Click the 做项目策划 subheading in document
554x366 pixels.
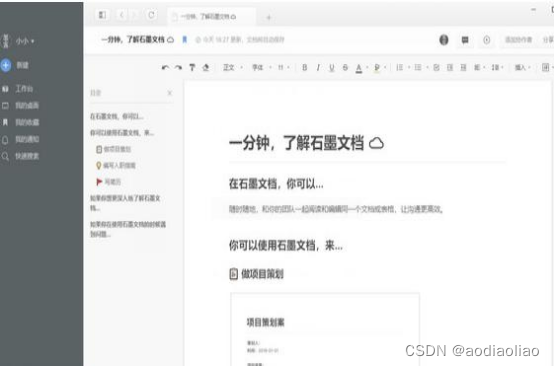click(257, 274)
